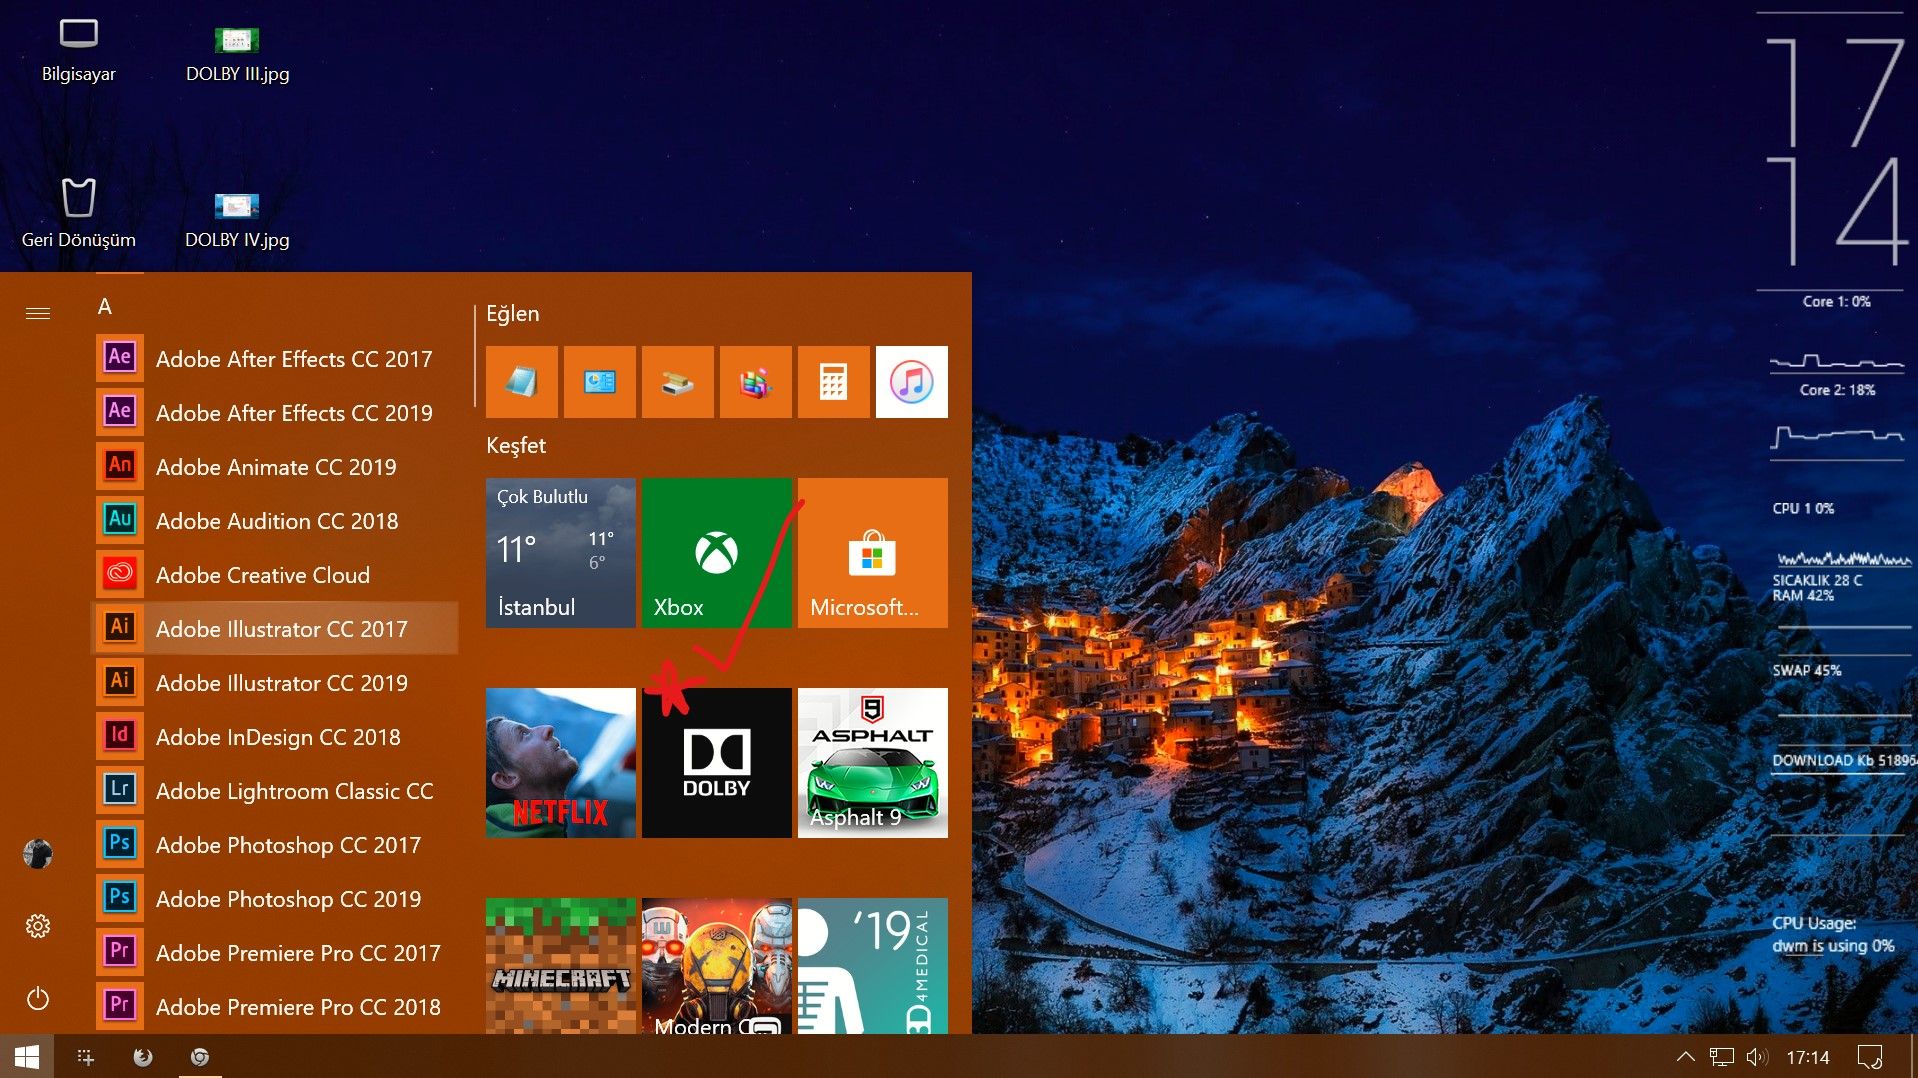Open the Notepad tile

[x=522, y=382]
